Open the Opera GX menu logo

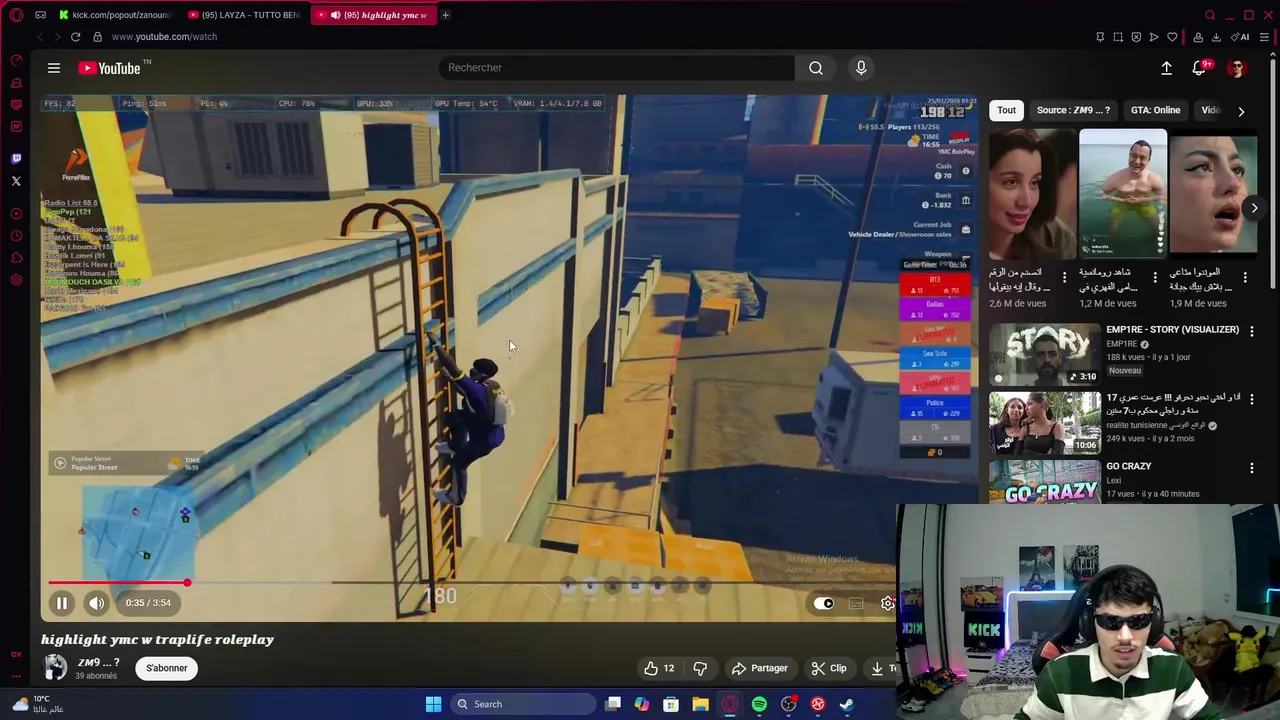click(x=16, y=15)
